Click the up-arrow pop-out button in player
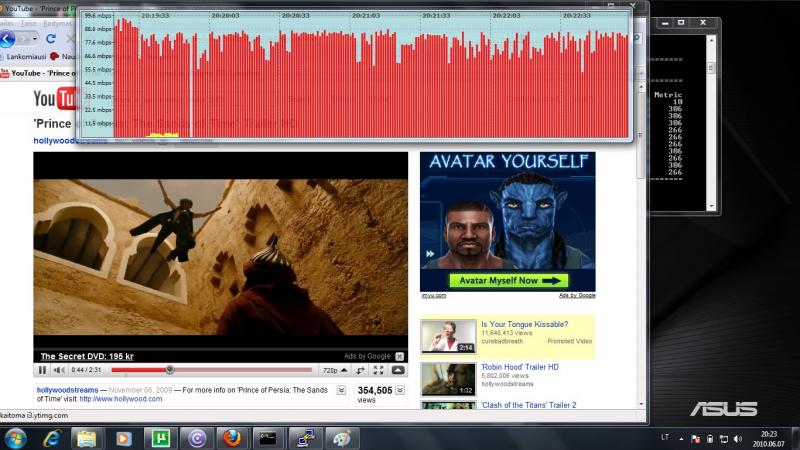The image size is (800, 450). coord(398,370)
